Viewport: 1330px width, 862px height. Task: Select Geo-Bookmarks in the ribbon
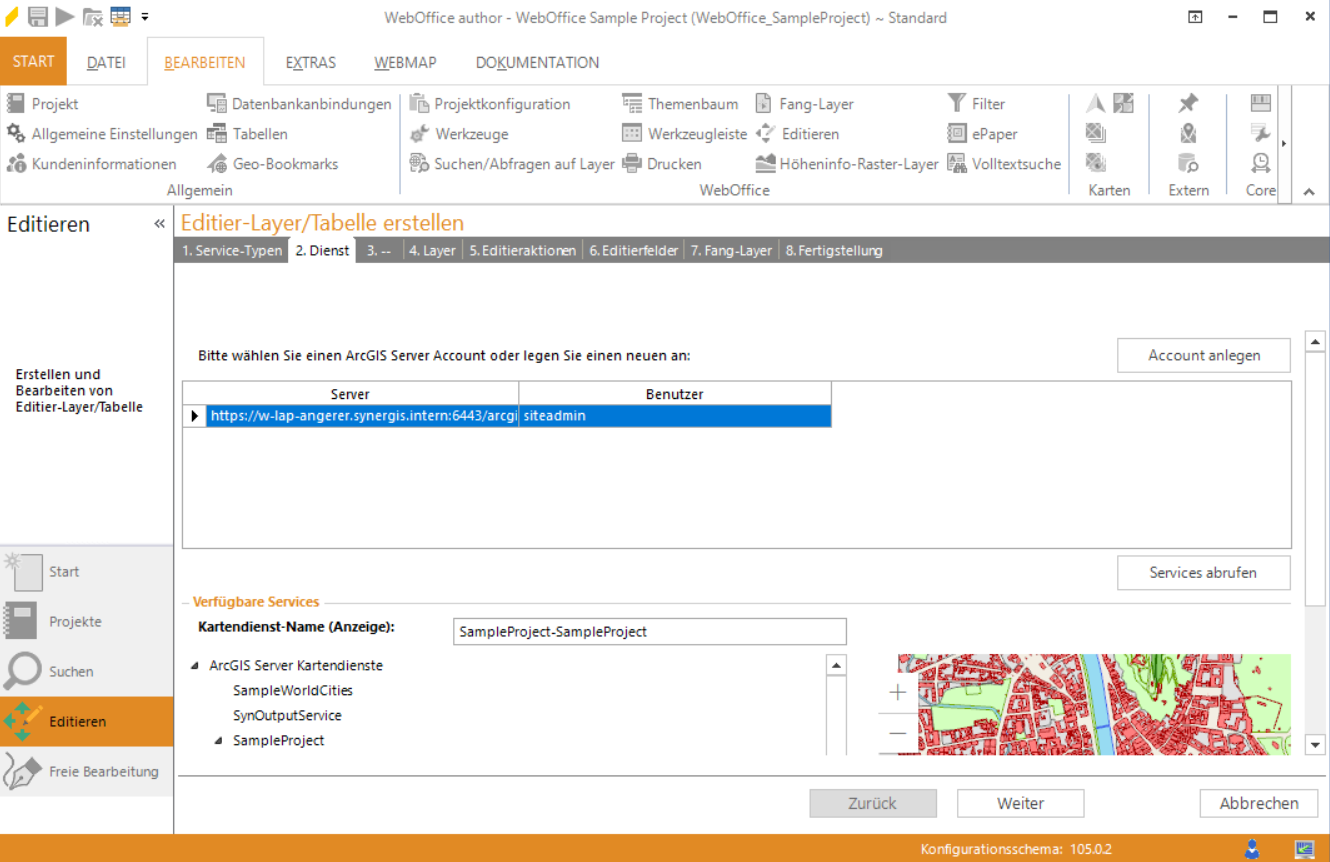pos(273,164)
